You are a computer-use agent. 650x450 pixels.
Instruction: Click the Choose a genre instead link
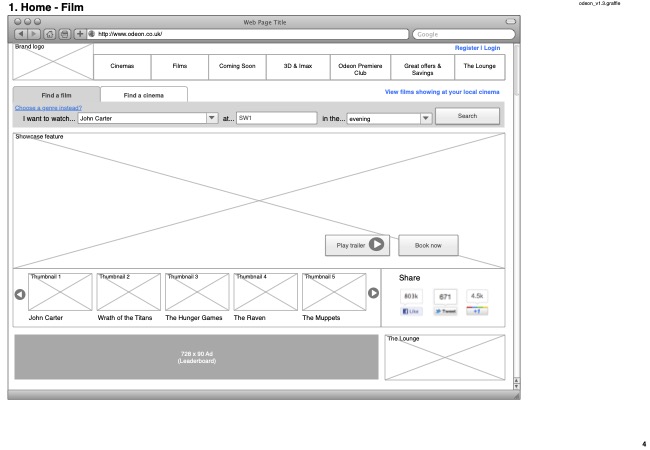[48, 107]
